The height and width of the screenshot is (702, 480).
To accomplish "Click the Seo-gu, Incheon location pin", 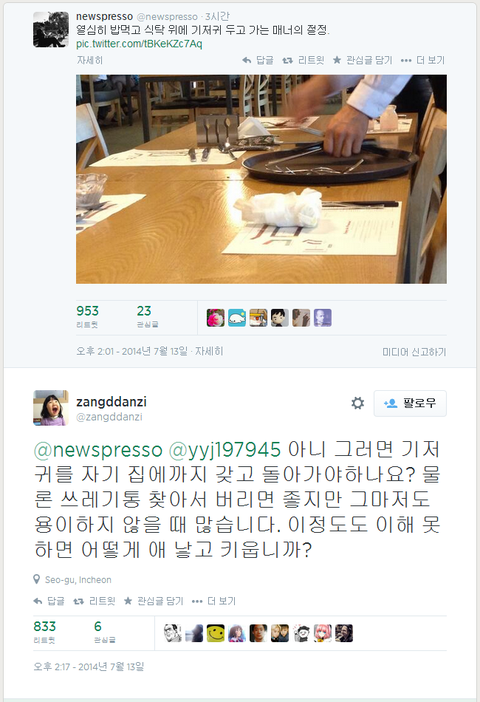I will [37, 579].
